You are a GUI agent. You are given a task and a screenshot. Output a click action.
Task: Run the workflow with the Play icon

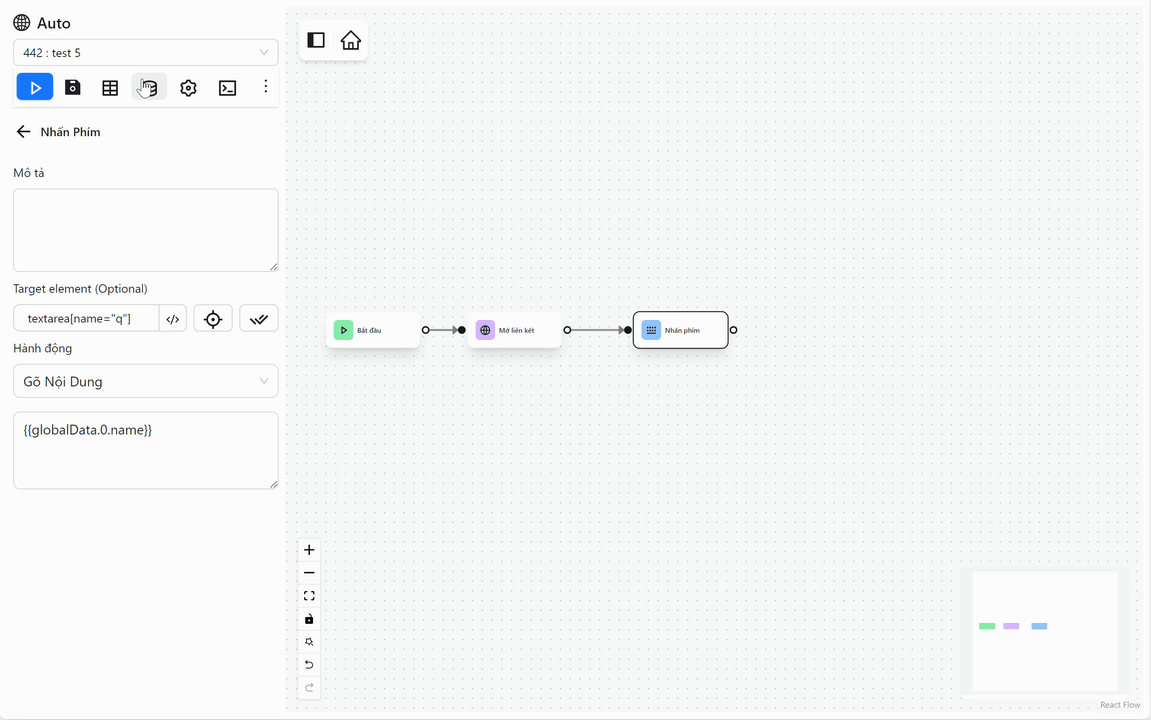click(34, 87)
